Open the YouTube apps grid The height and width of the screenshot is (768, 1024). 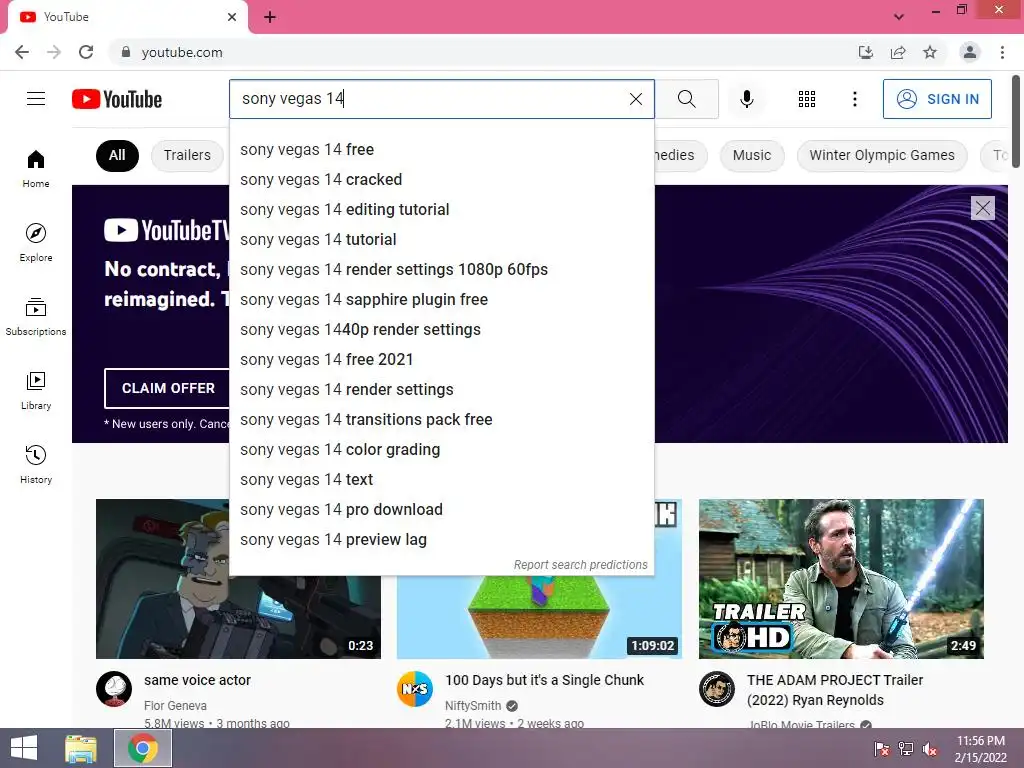point(807,99)
